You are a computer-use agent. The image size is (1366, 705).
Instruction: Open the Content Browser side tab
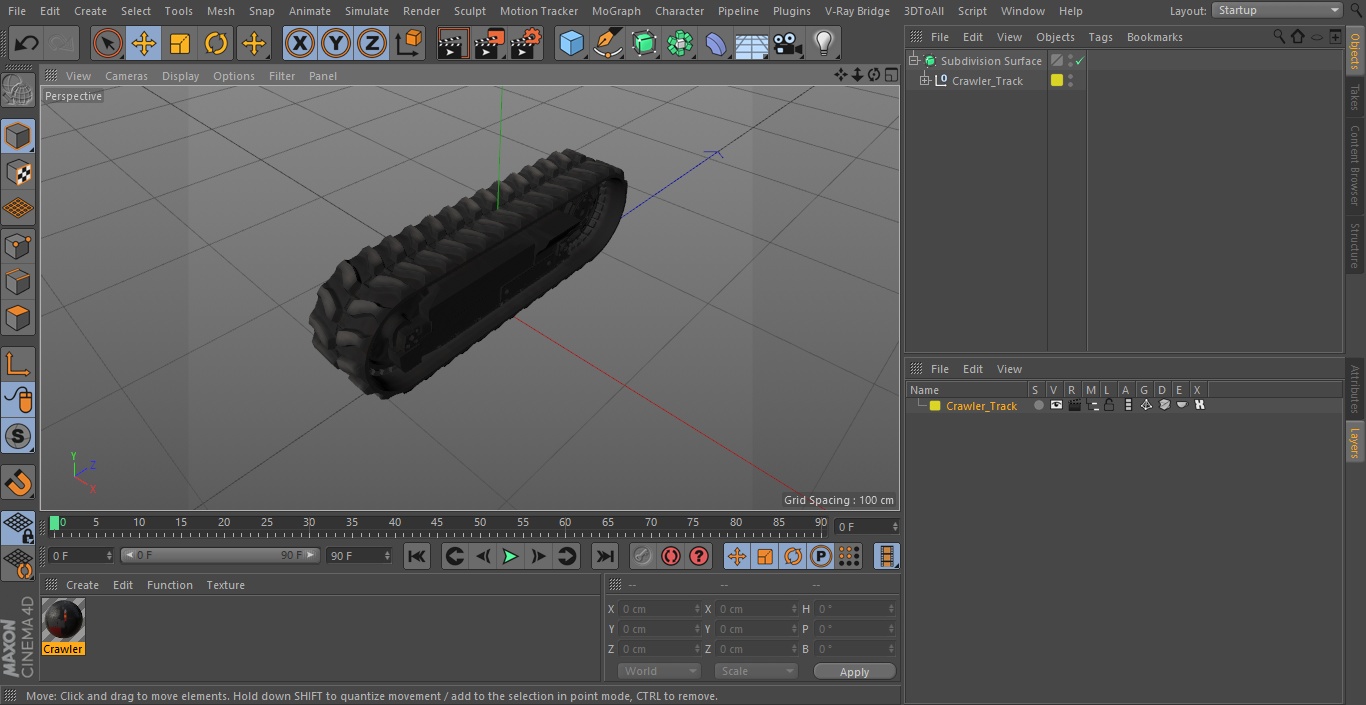pos(1355,165)
